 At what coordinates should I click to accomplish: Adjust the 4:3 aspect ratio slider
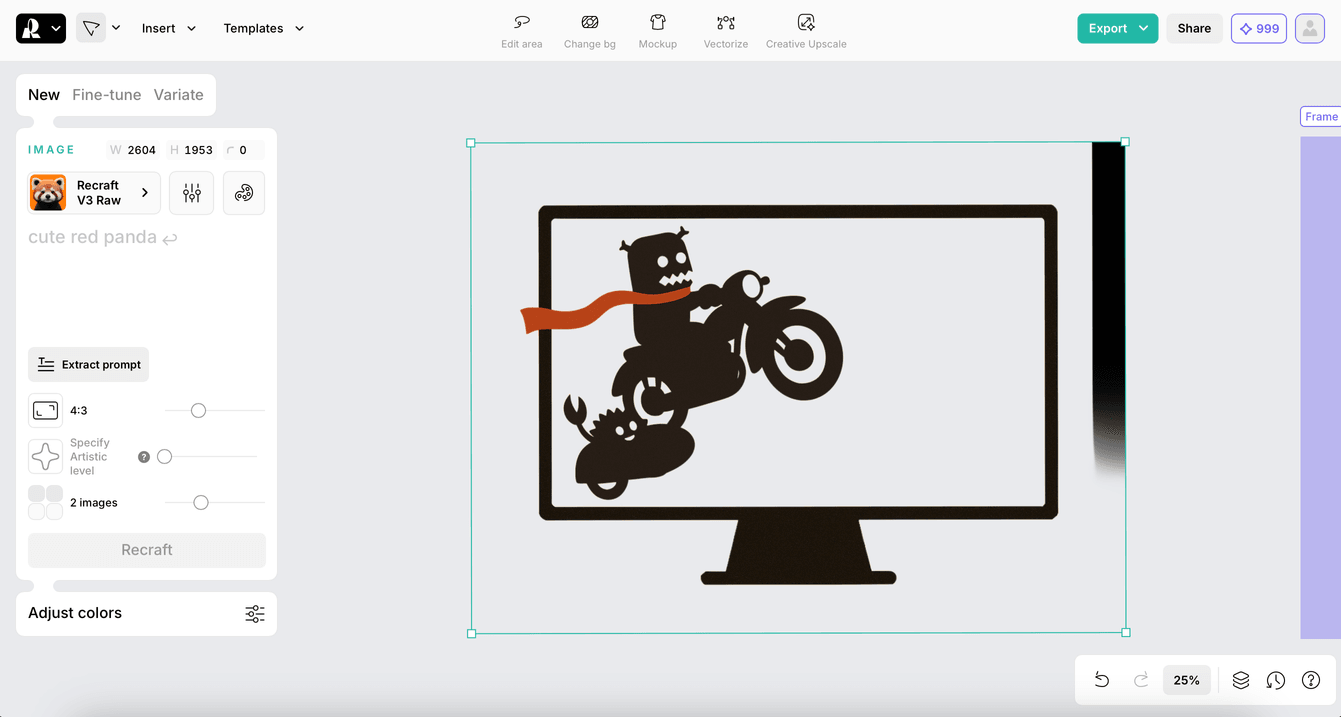pyautogui.click(x=198, y=411)
